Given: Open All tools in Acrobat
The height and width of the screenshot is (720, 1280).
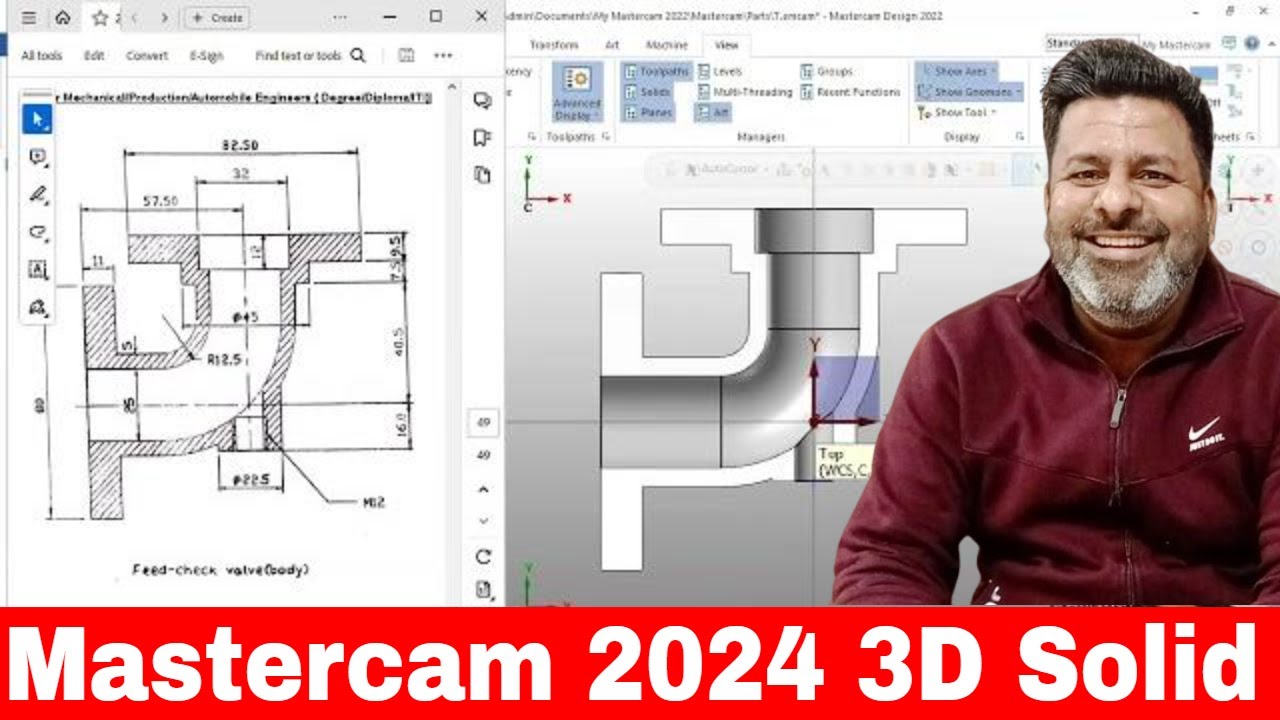Looking at the screenshot, I should tap(41, 56).
